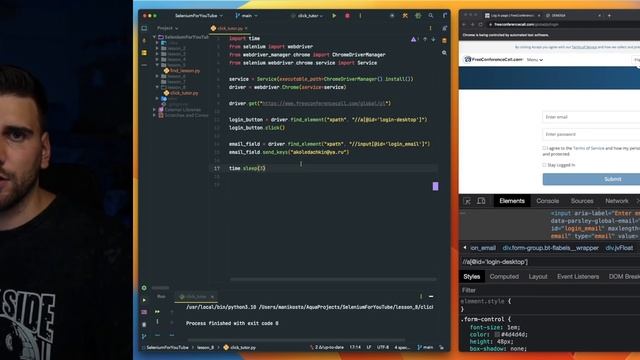Click the magnifier icon in the right strip

click(x=444, y=53)
